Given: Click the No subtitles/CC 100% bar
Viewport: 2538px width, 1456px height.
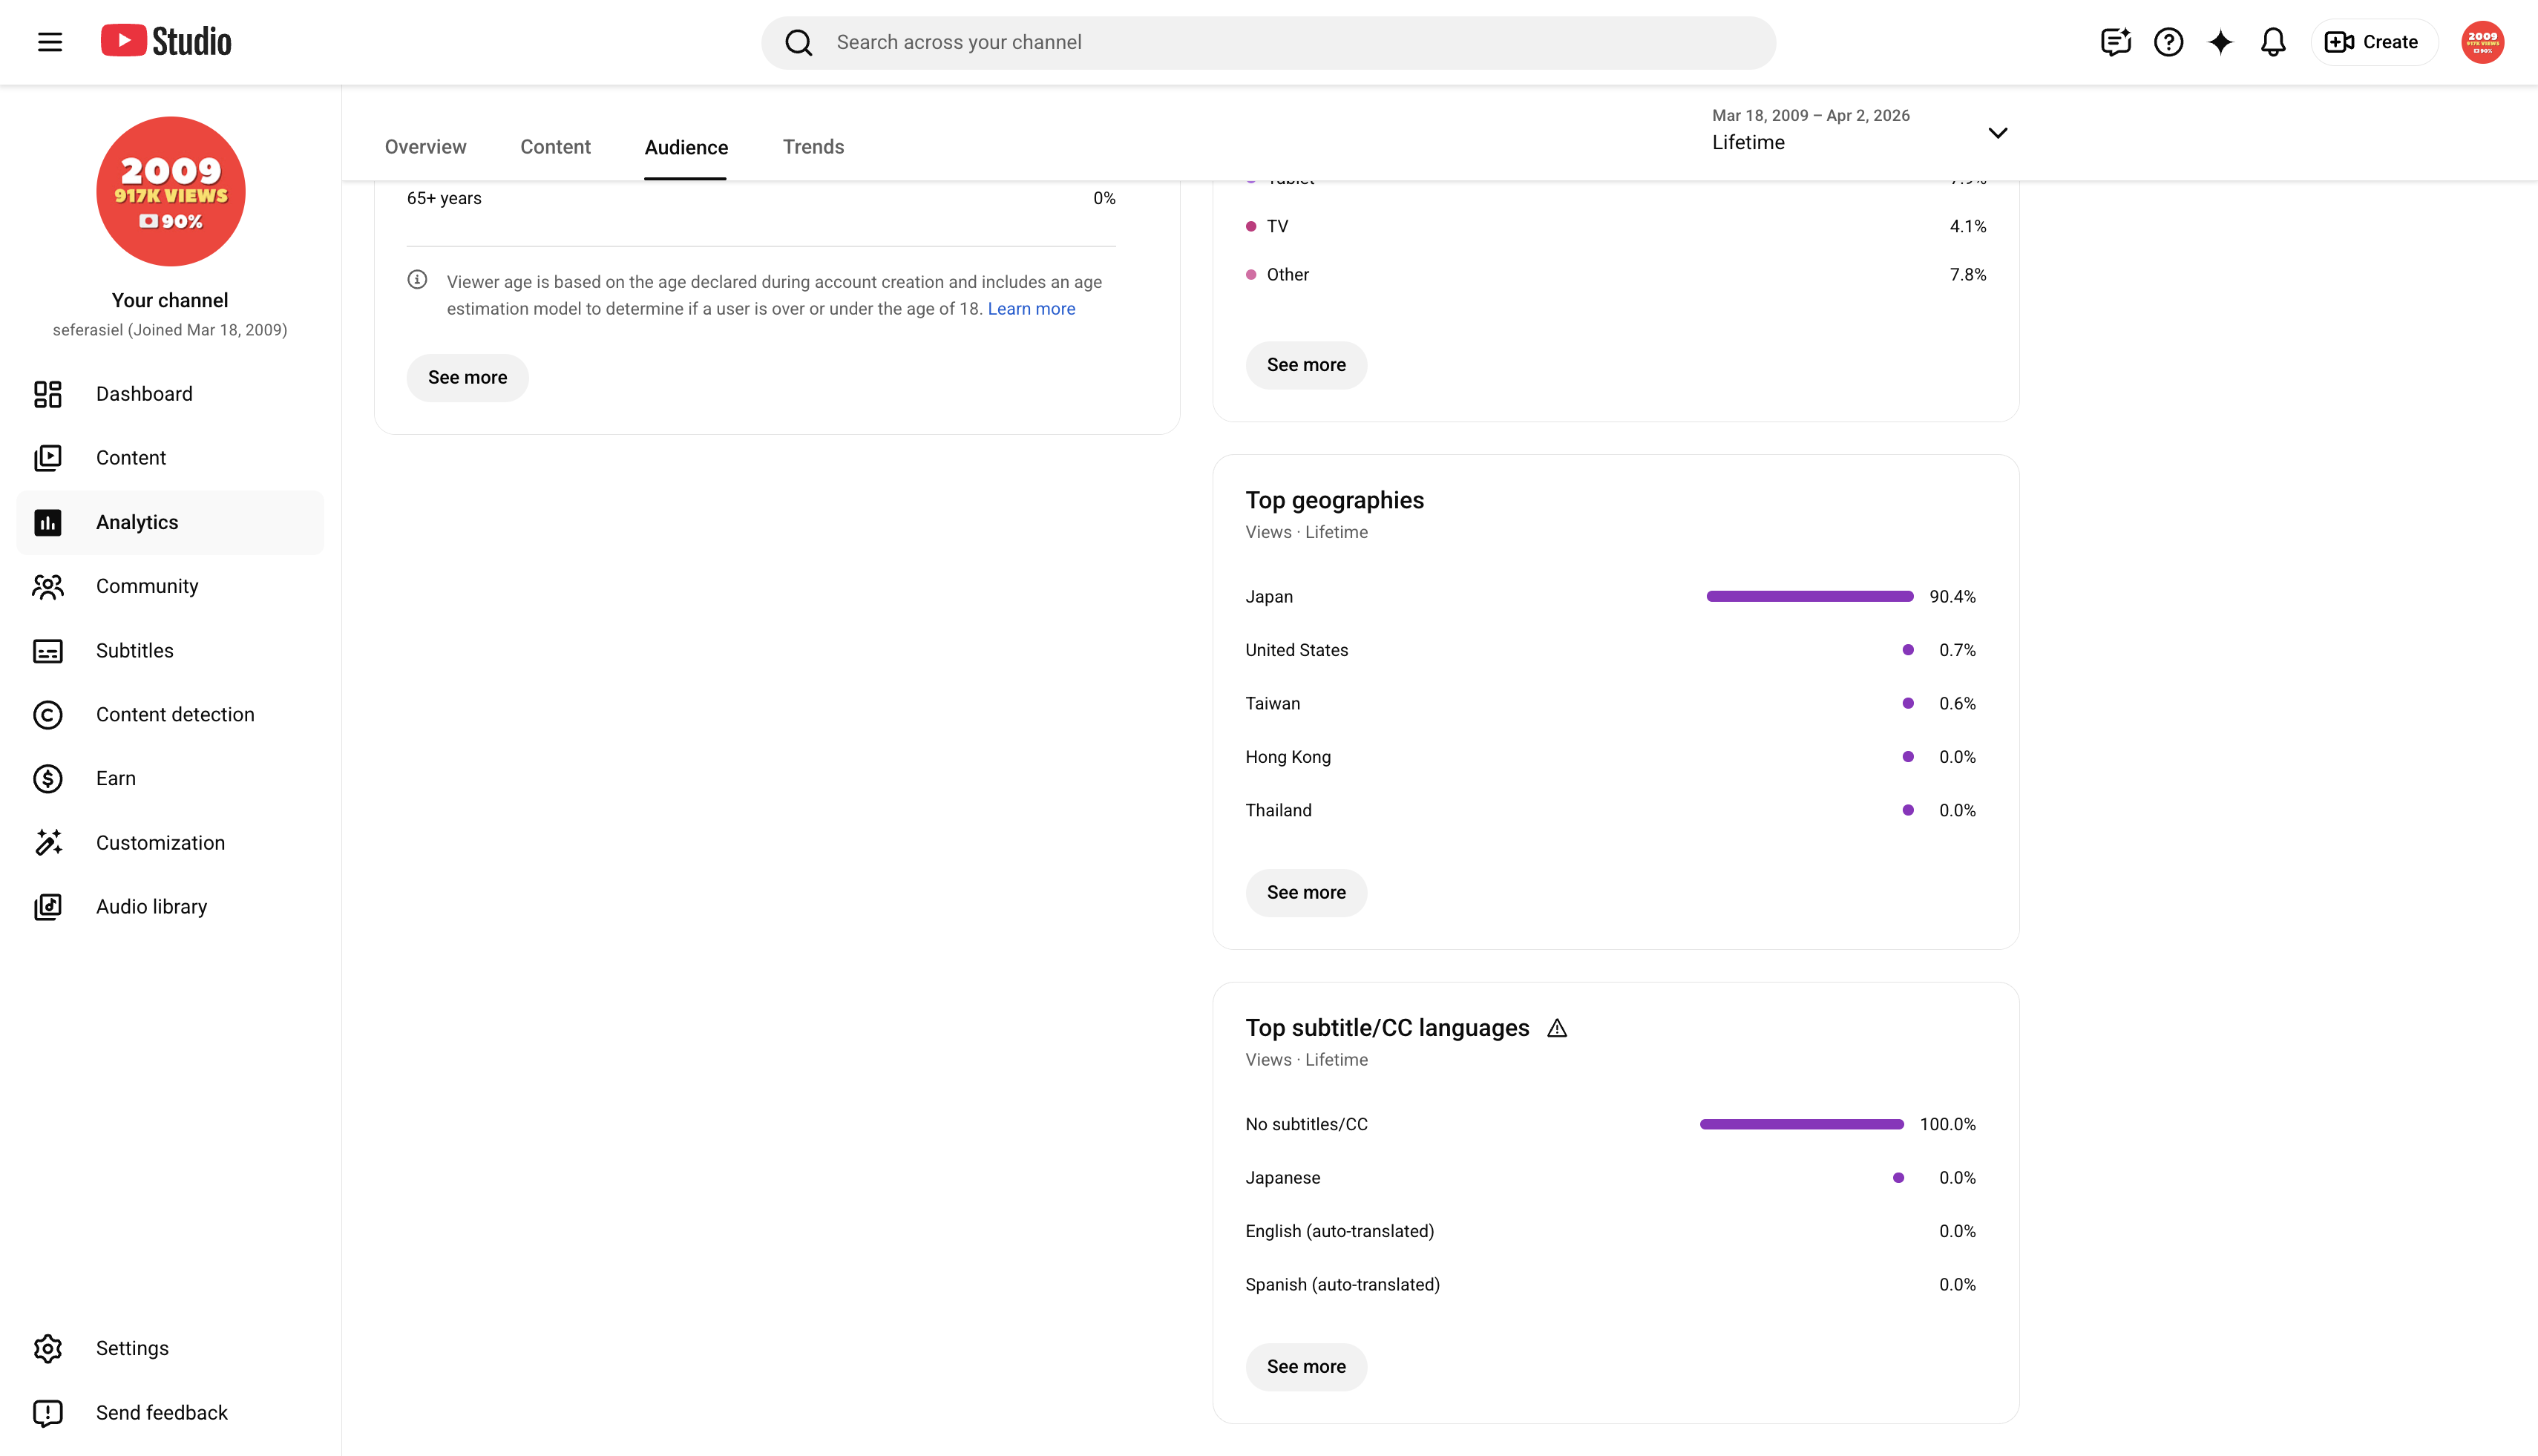Looking at the screenshot, I should [1801, 1125].
